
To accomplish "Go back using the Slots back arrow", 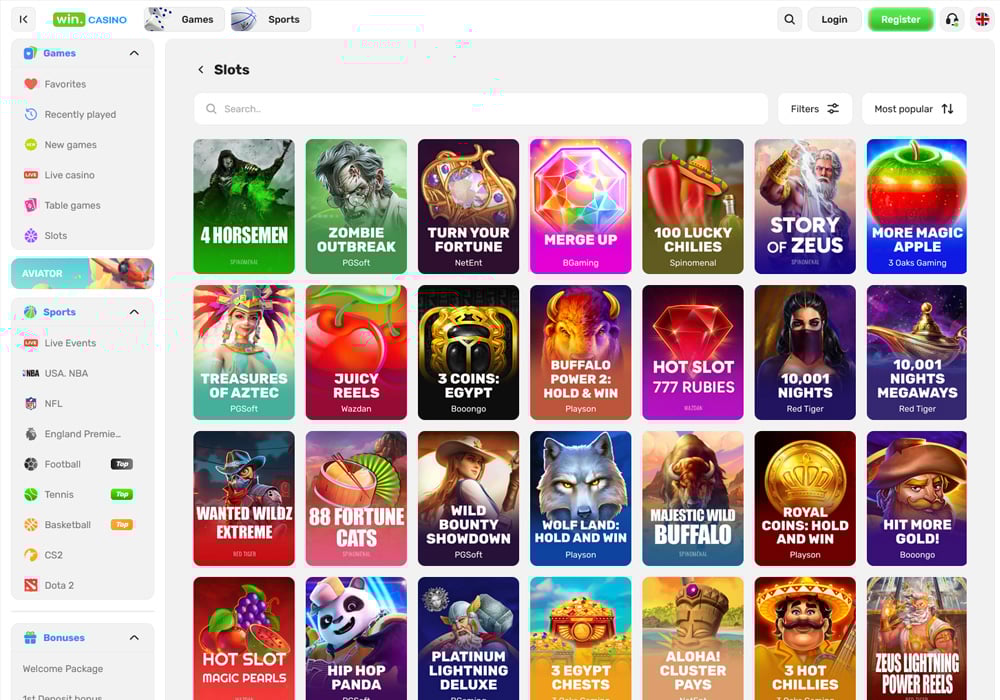I will pos(201,70).
